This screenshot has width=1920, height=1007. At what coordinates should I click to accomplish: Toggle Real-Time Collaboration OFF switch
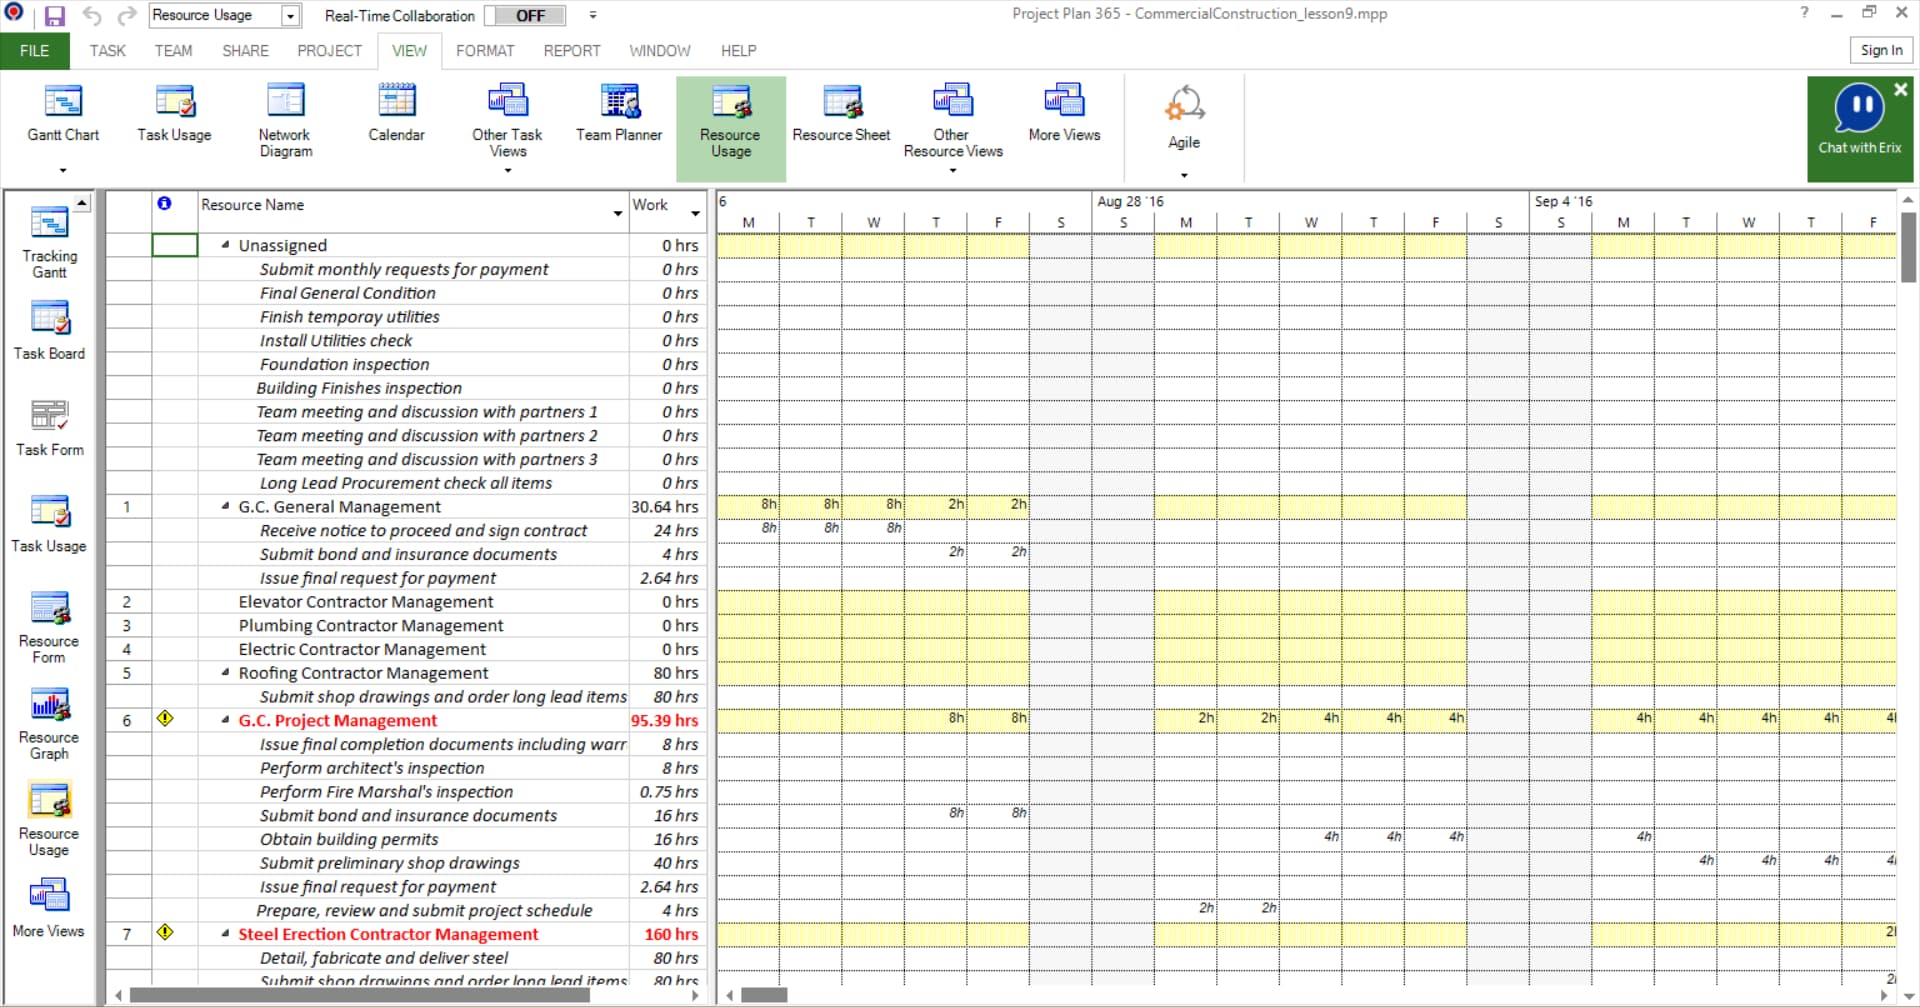(525, 16)
